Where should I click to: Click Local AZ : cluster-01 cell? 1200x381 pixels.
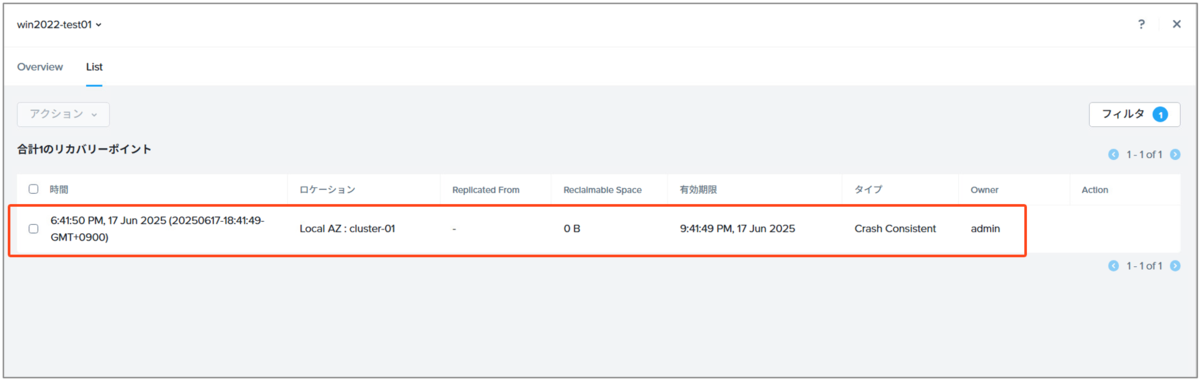pyautogui.click(x=347, y=229)
